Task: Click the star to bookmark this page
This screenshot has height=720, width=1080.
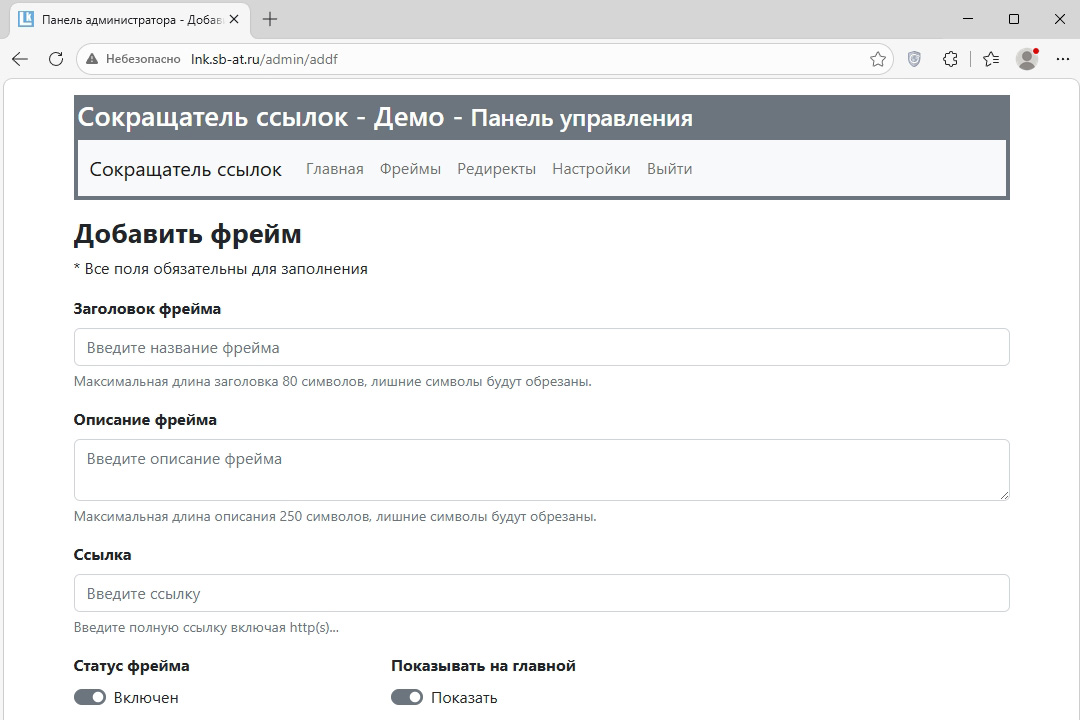Action: (x=878, y=59)
